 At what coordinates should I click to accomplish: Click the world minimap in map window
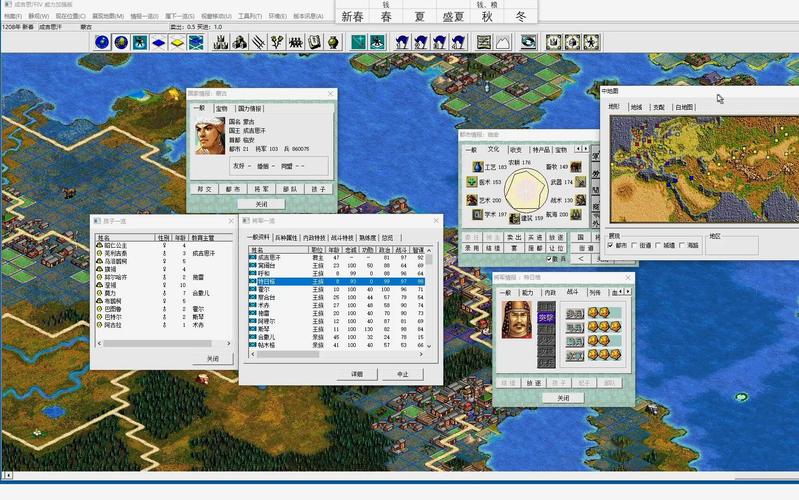click(704, 169)
